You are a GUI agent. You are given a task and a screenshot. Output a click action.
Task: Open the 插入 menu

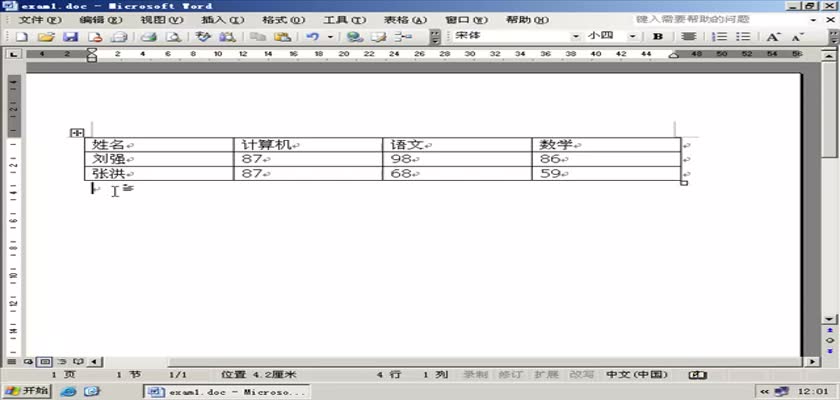(222, 20)
